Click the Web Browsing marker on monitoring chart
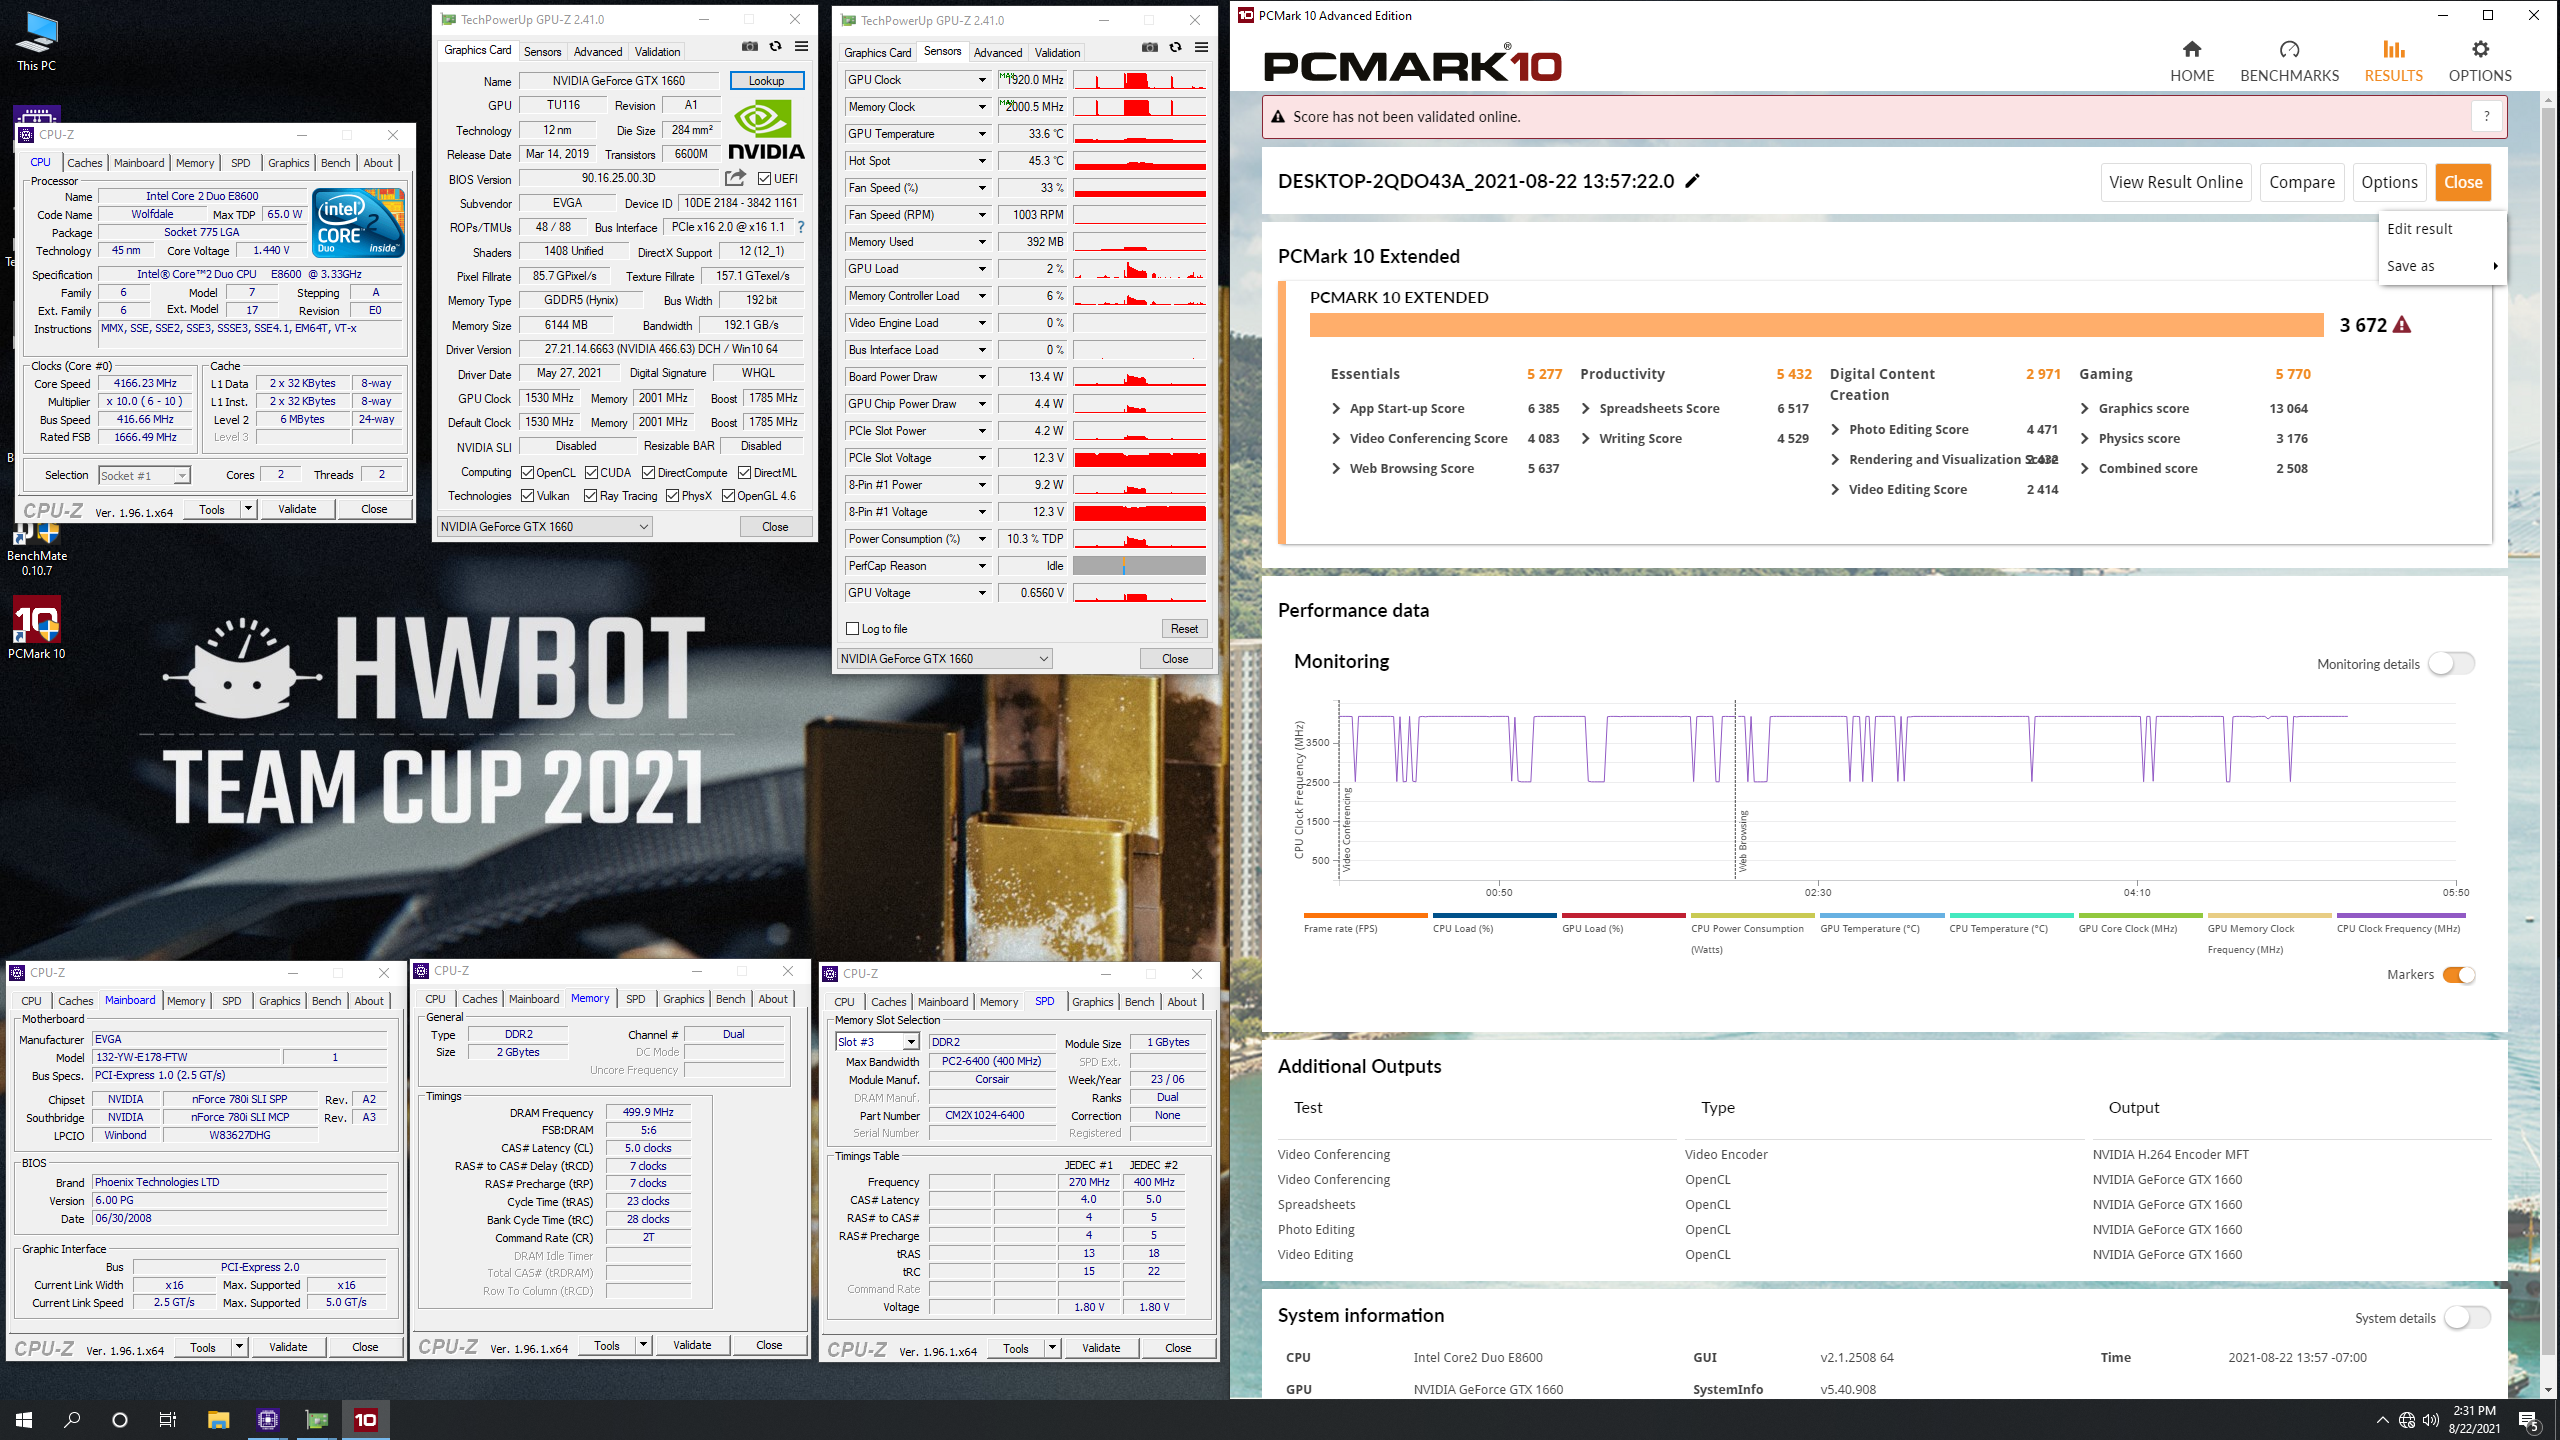 click(x=1743, y=840)
